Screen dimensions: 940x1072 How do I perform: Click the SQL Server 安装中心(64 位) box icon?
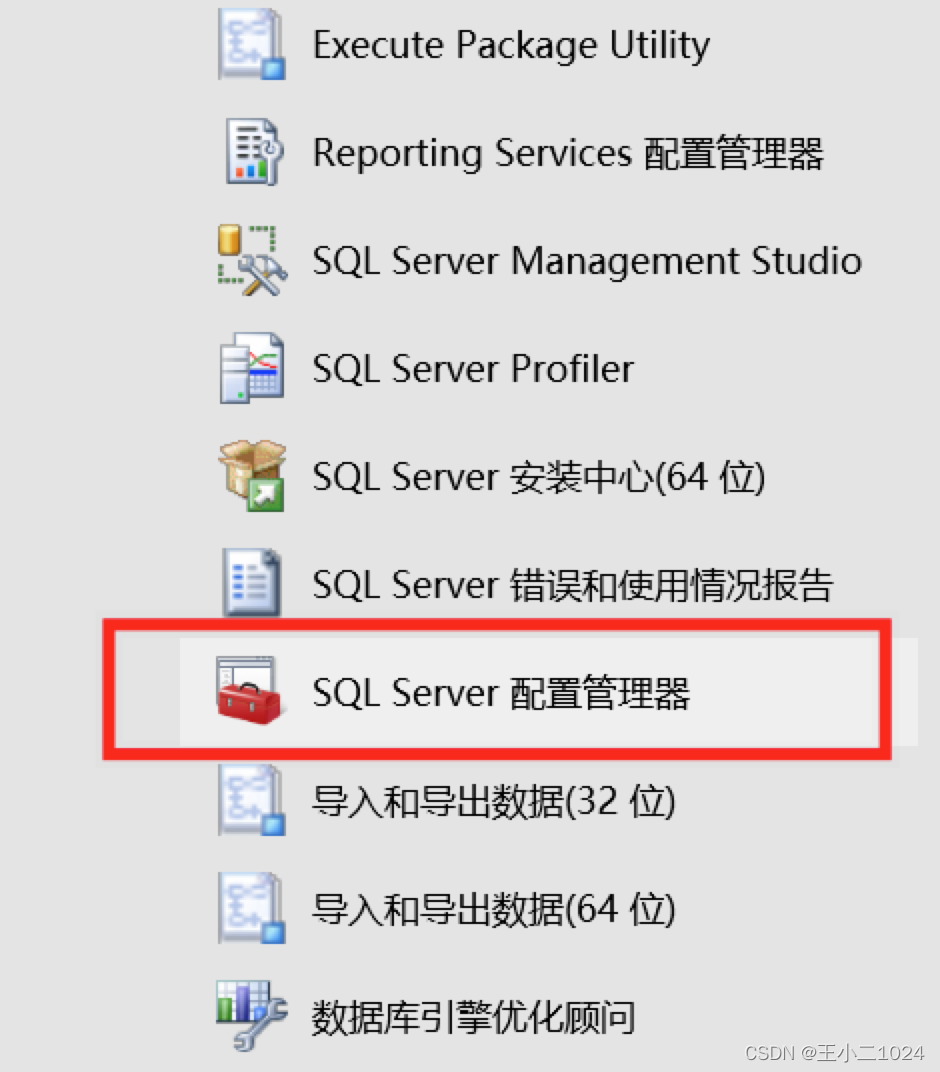tap(250, 476)
